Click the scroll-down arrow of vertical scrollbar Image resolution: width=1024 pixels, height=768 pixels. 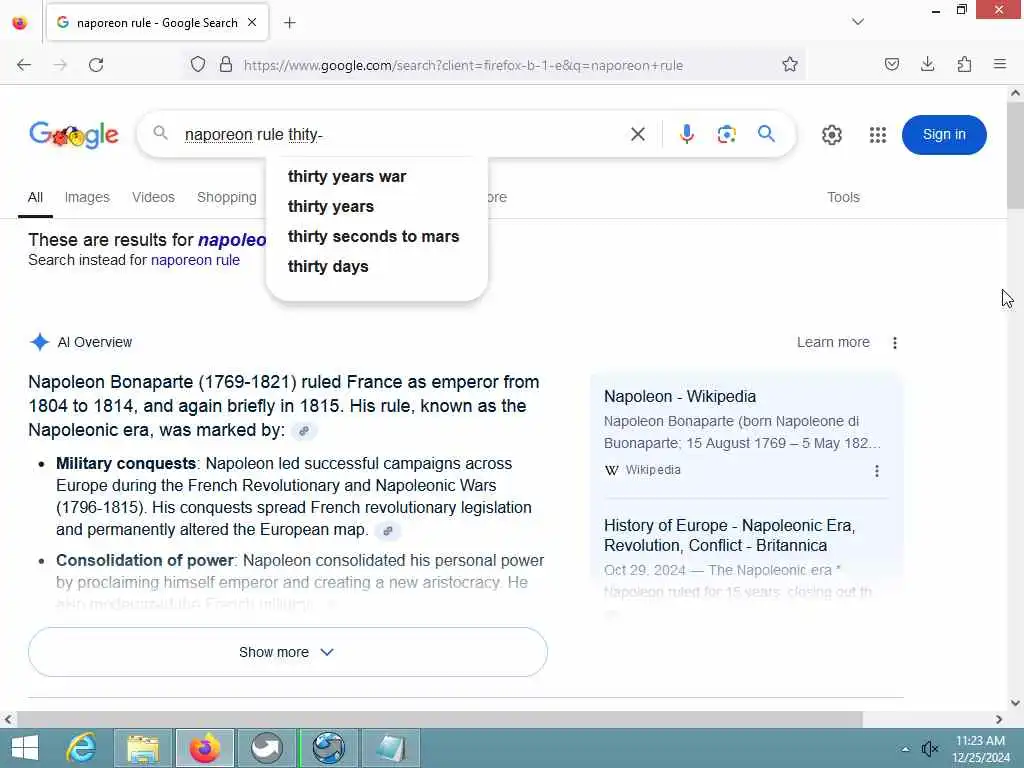[1015, 703]
